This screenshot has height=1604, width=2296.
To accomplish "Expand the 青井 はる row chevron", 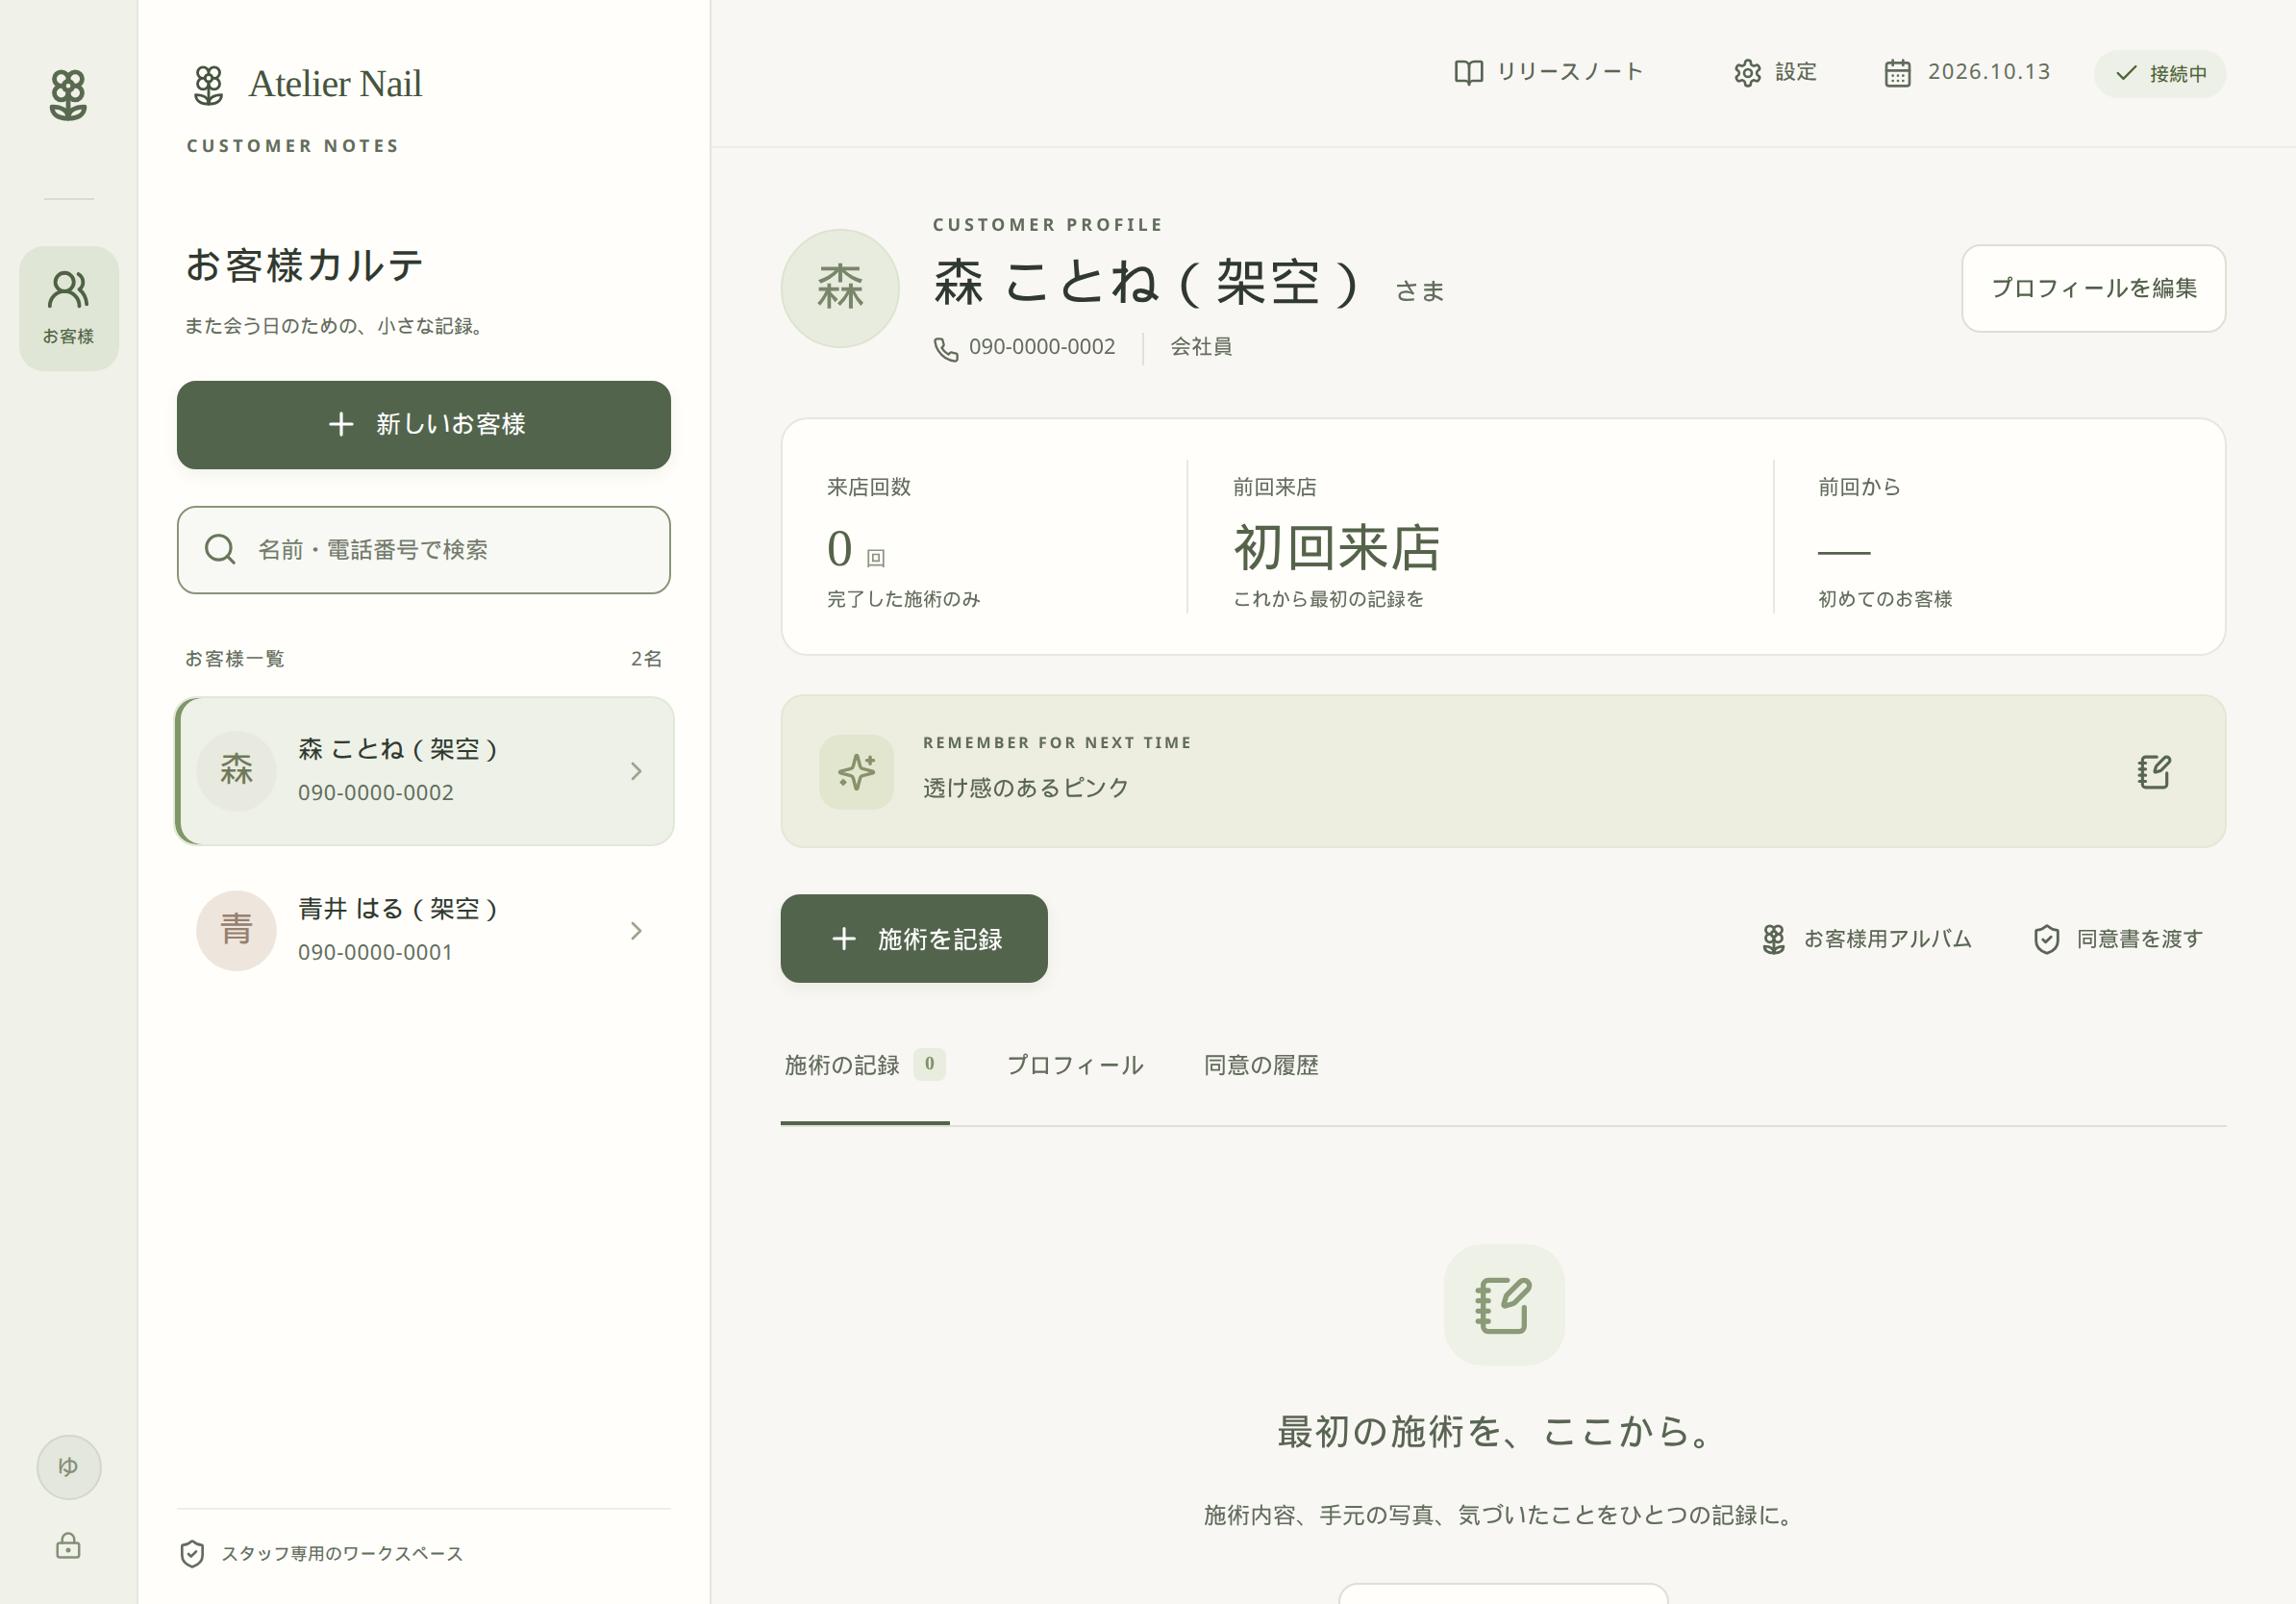I will pyautogui.click(x=636, y=931).
